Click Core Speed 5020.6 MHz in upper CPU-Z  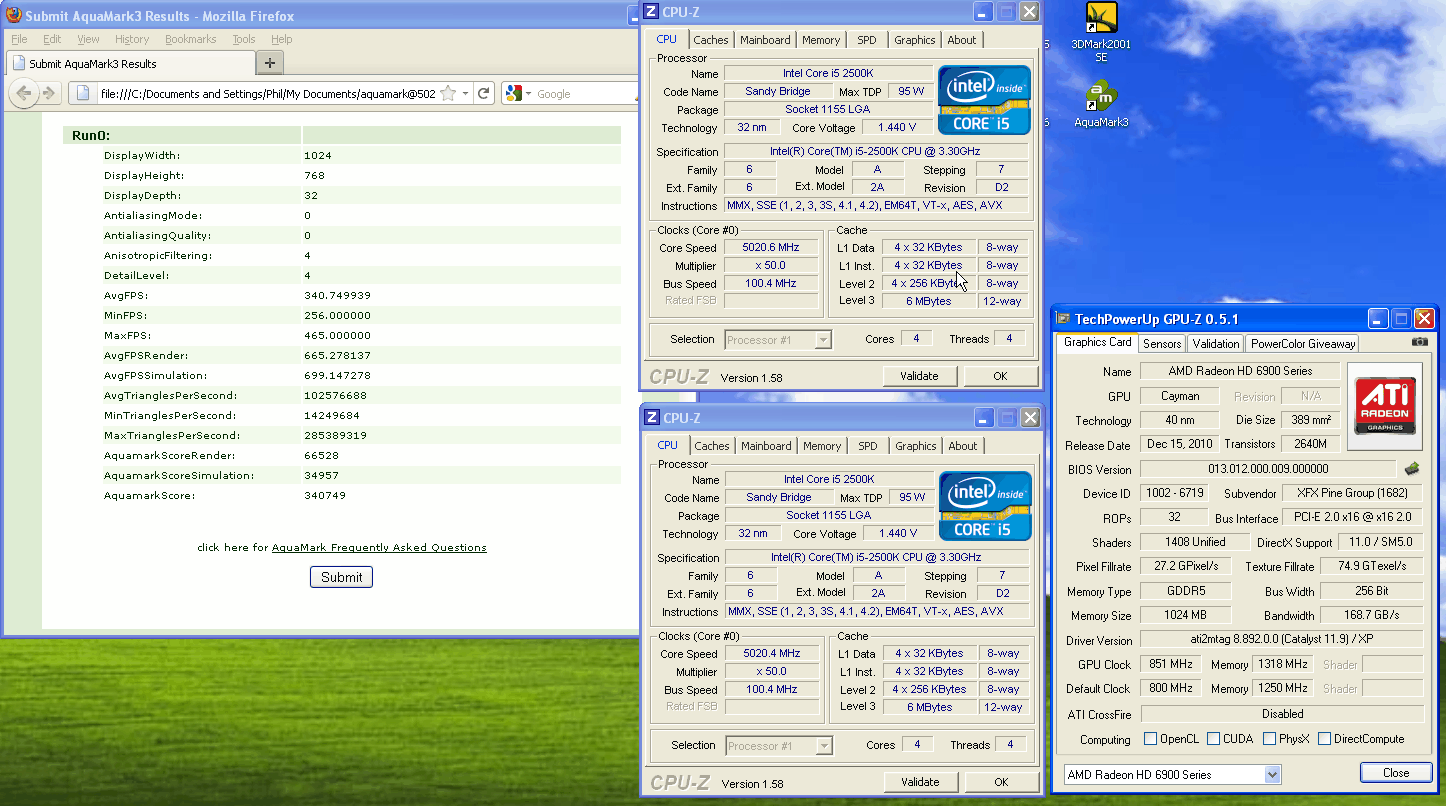[771, 247]
